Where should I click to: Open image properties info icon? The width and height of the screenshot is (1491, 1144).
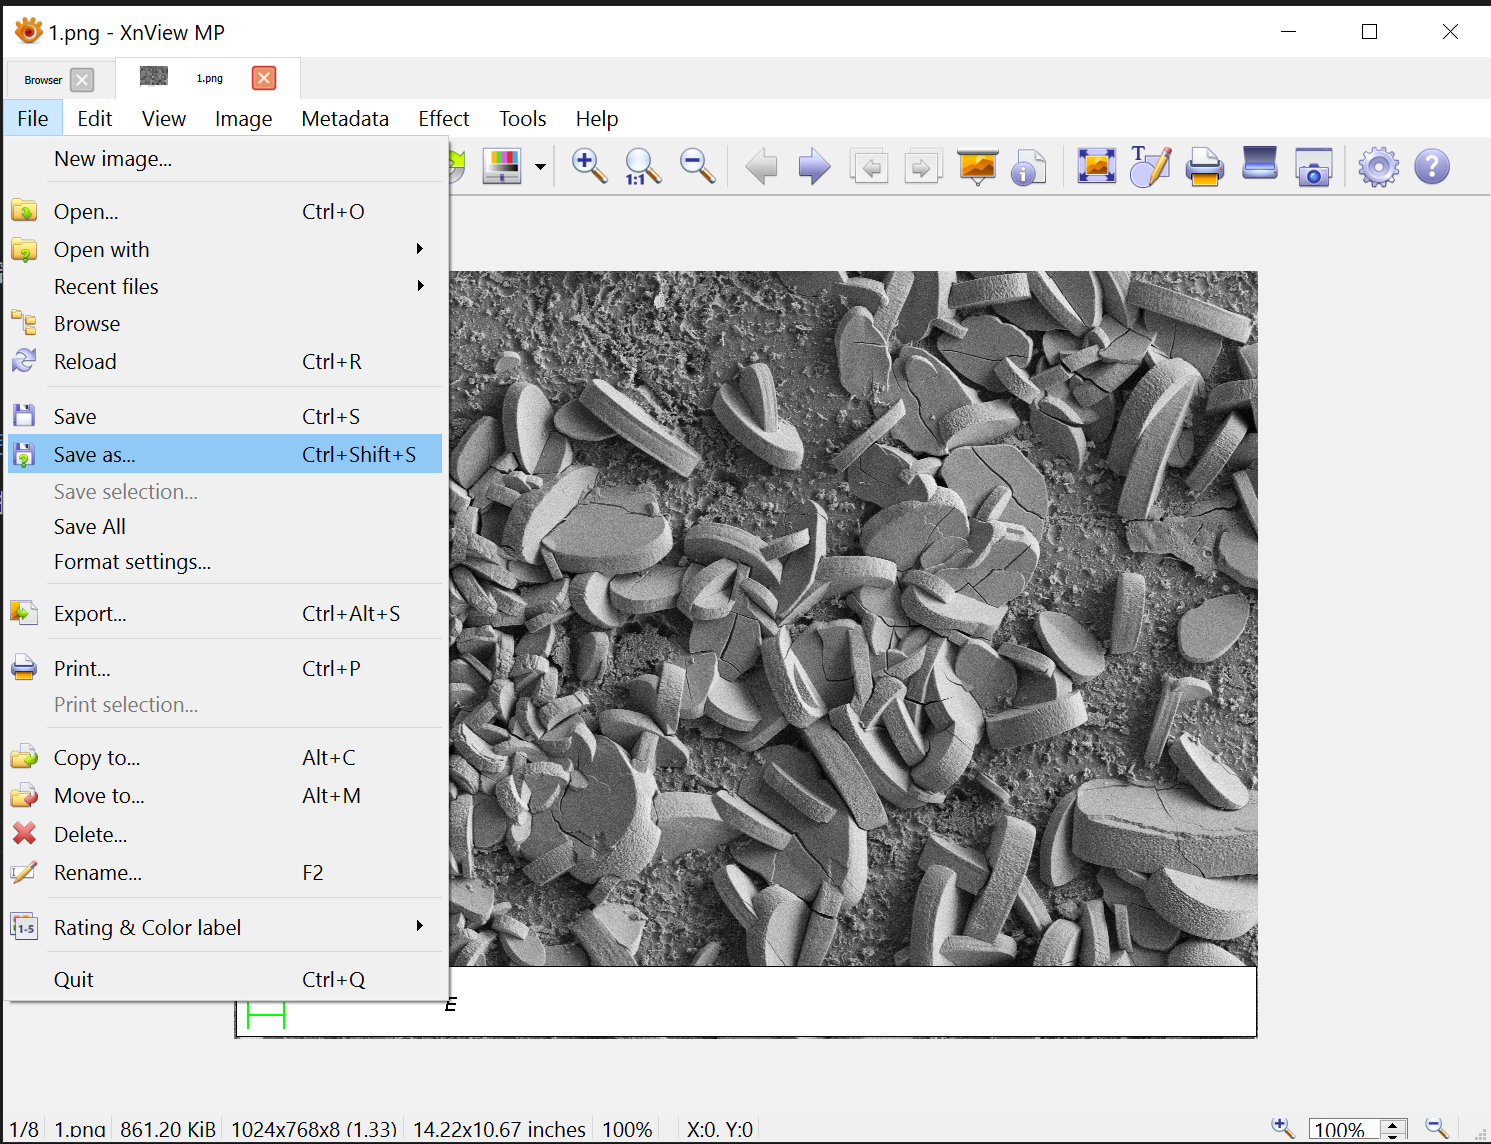click(1028, 167)
